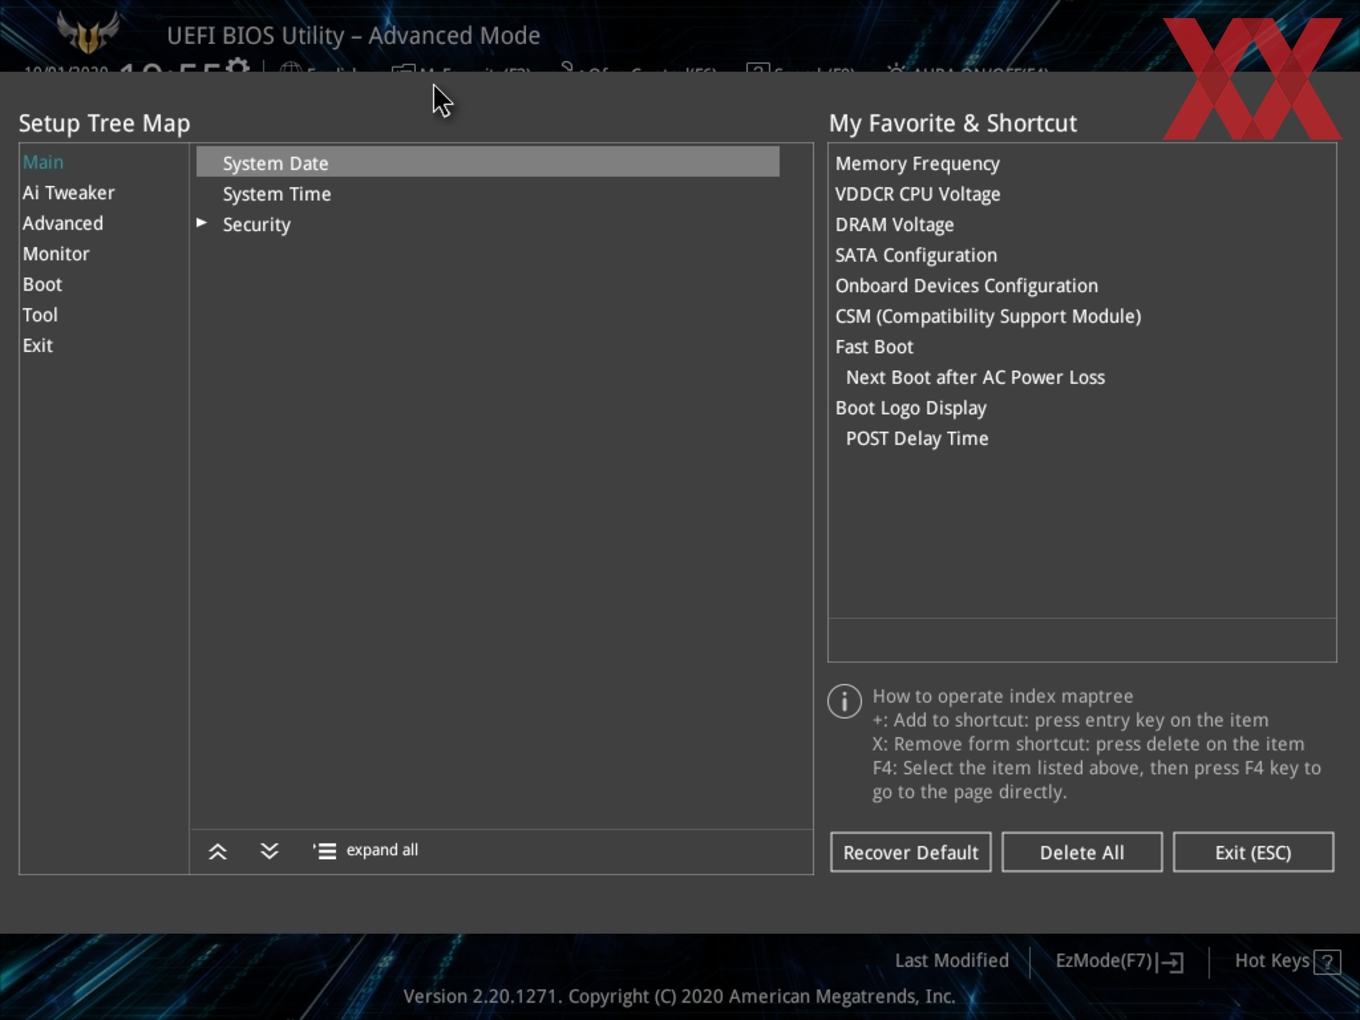Select Next Boot after AC Power Loss
The height and width of the screenshot is (1020, 1360).
point(975,377)
